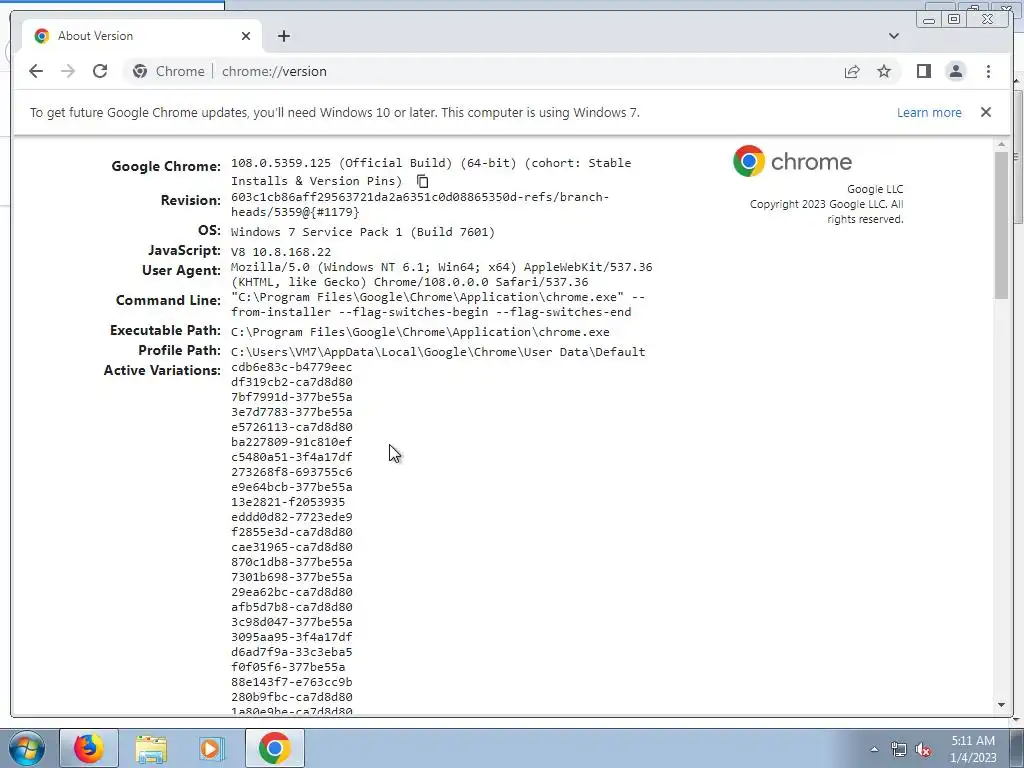1024x768 pixels.
Task: Click the scrollbar up arrow
Action: point(1001,144)
